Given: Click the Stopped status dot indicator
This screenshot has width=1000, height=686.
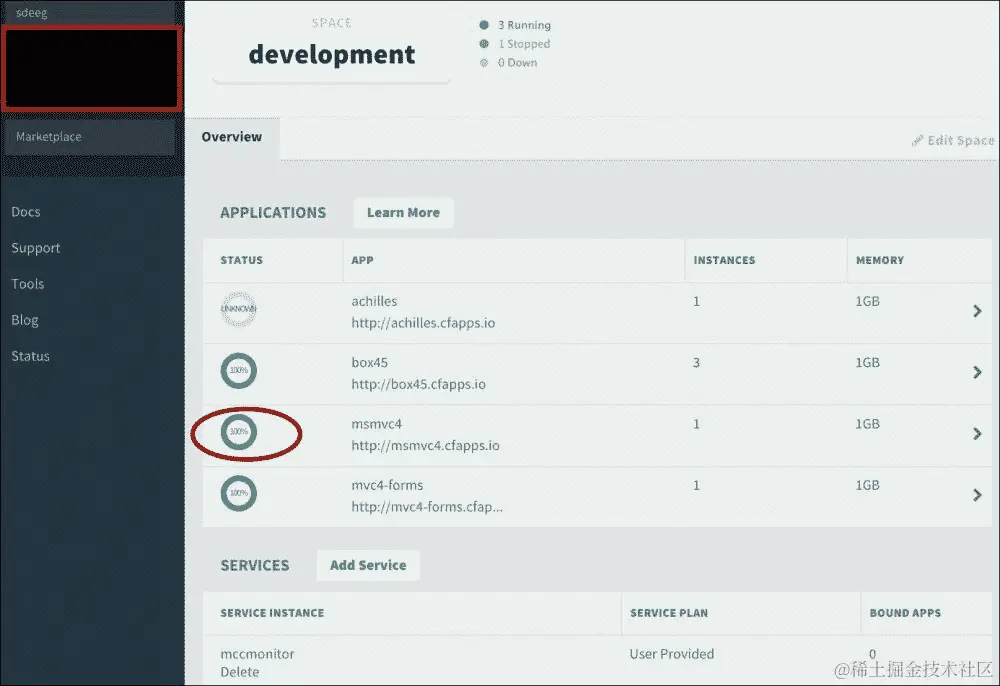Looking at the screenshot, I should 484,44.
